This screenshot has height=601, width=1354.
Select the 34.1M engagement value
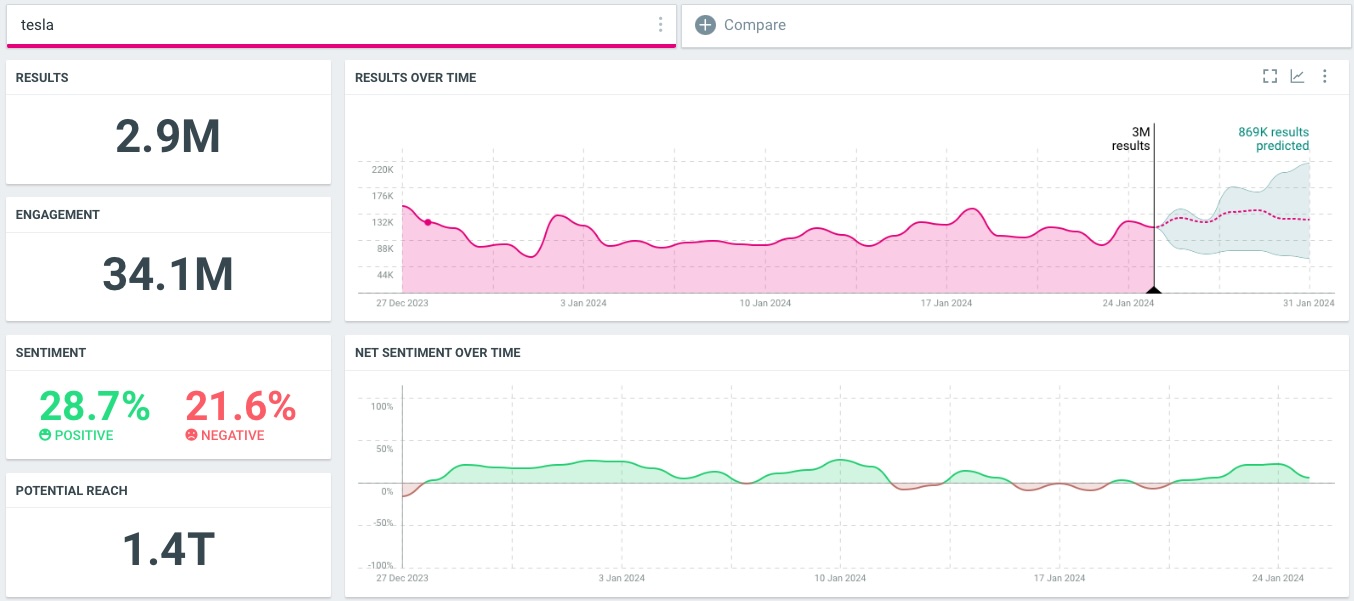pyautogui.click(x=168, y=274)
